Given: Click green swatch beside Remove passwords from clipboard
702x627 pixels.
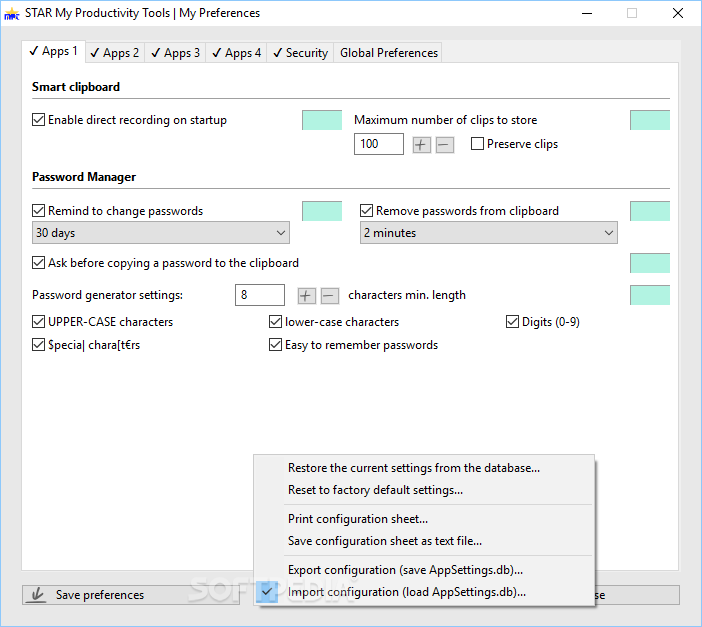Looking at the screenshot, I should pos(650,211).
